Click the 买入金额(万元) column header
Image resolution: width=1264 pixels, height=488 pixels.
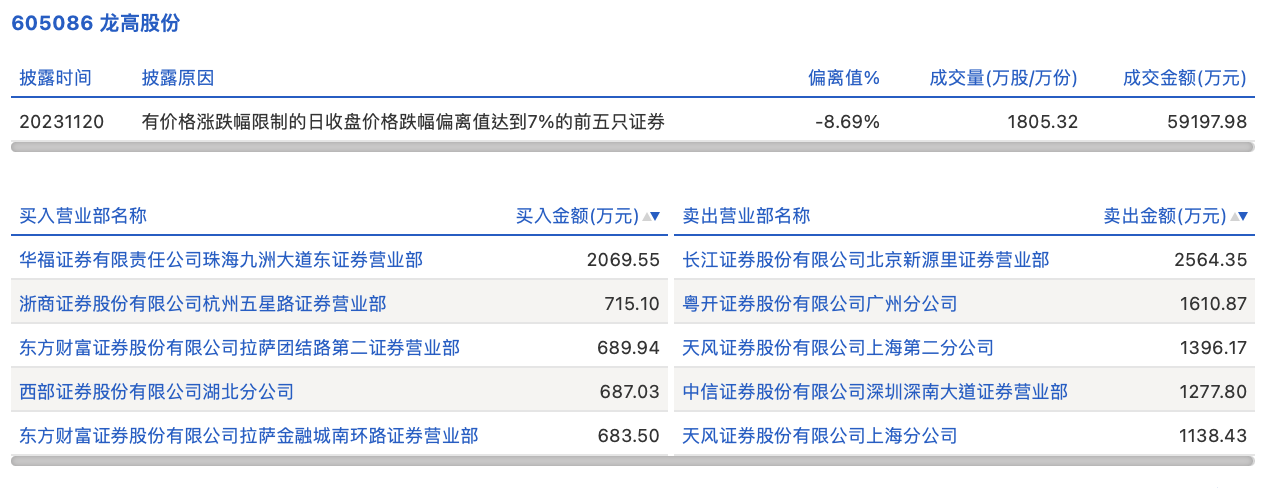[x=576, y=216]
